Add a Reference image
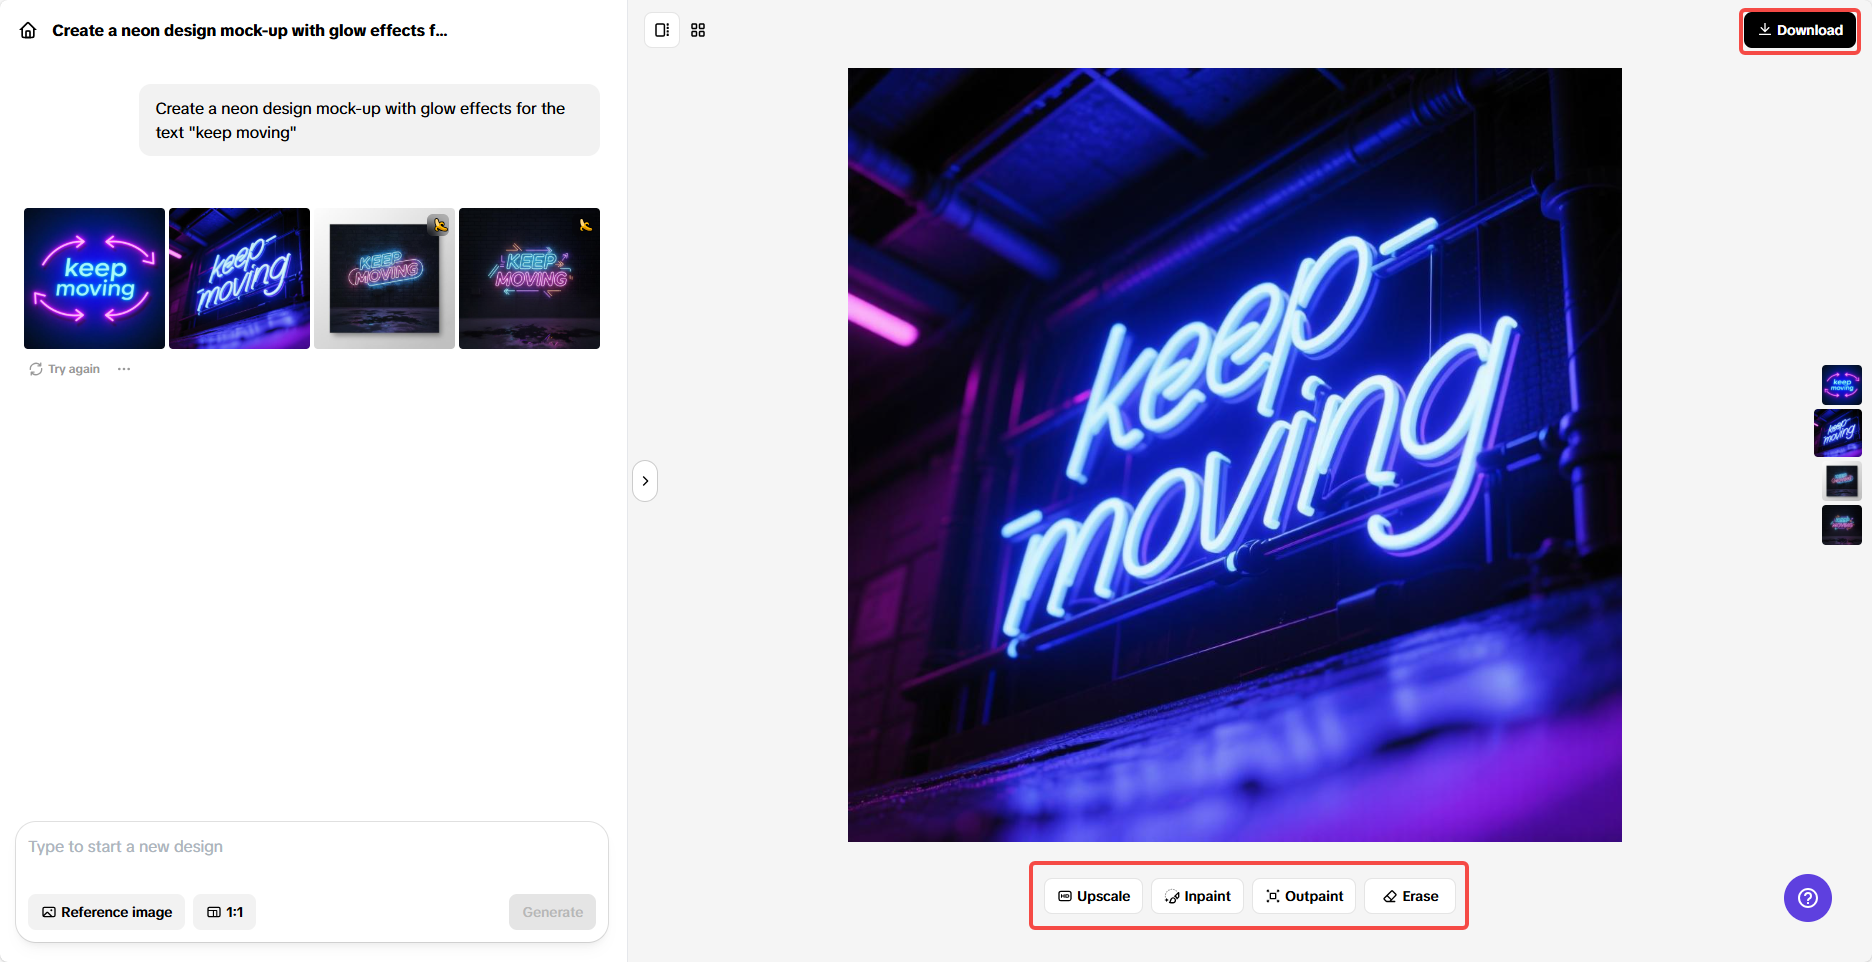Viewport: 1872px width, 962px height. coord(106,912)
